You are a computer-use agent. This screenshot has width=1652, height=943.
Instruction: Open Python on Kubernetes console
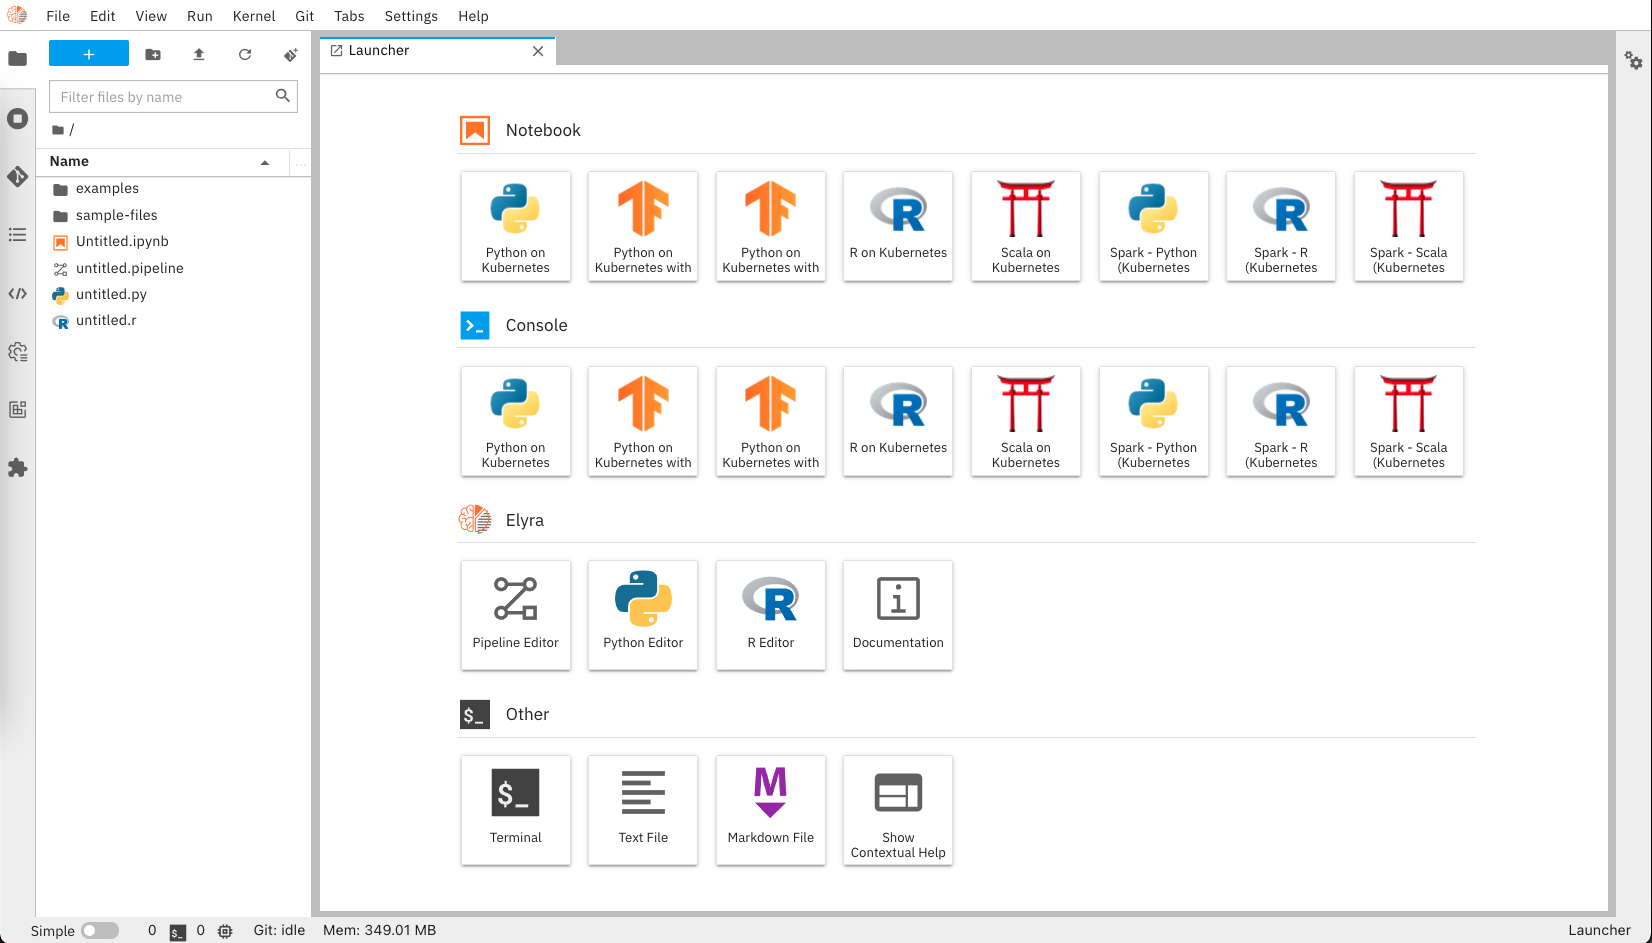click(516, 421)
